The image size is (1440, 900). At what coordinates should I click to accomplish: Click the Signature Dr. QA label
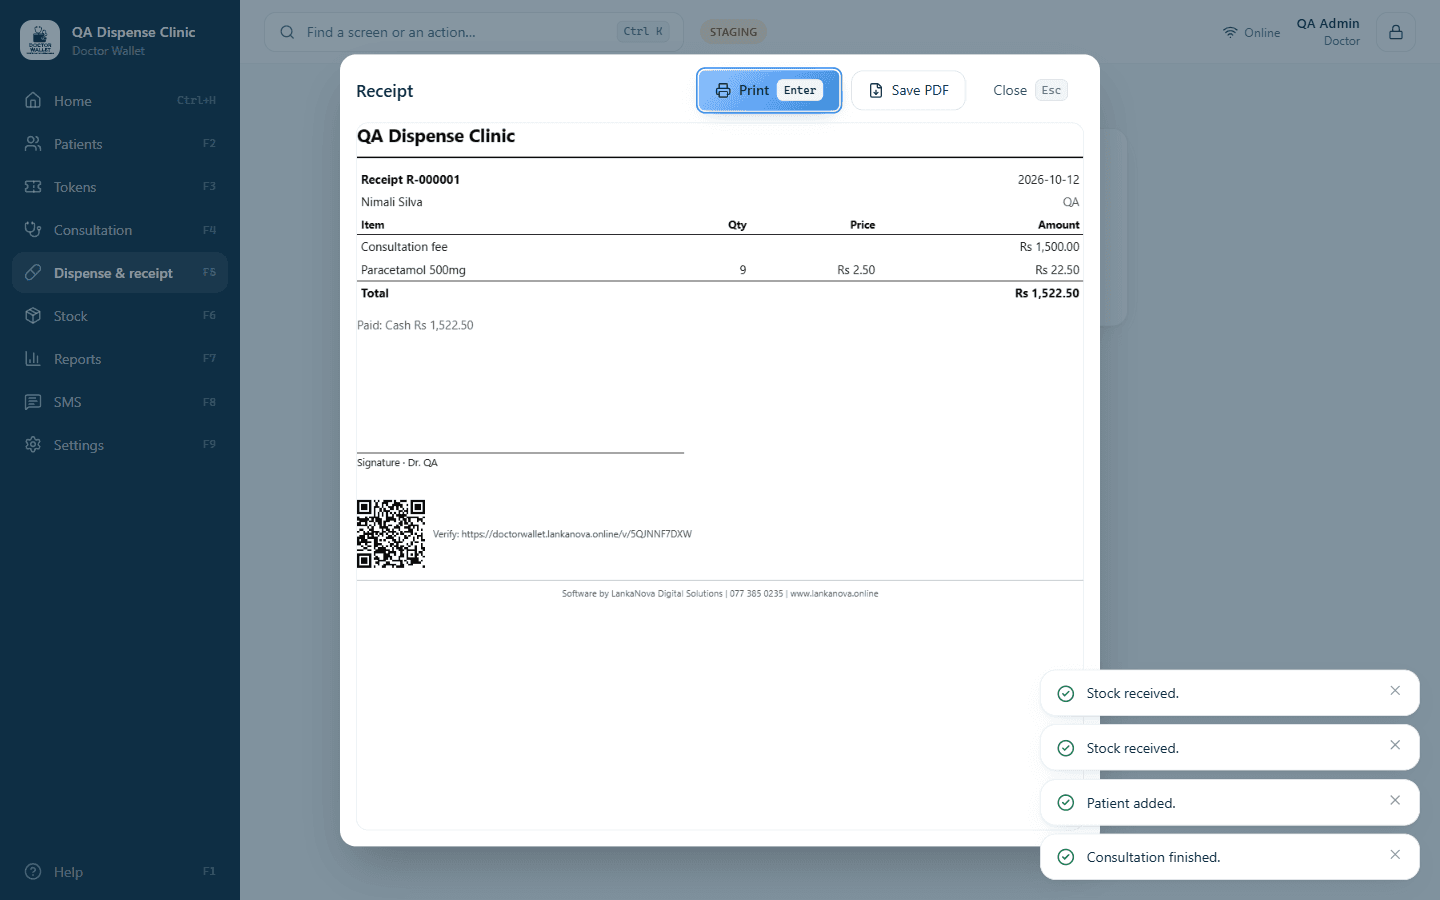click(397, 463)
